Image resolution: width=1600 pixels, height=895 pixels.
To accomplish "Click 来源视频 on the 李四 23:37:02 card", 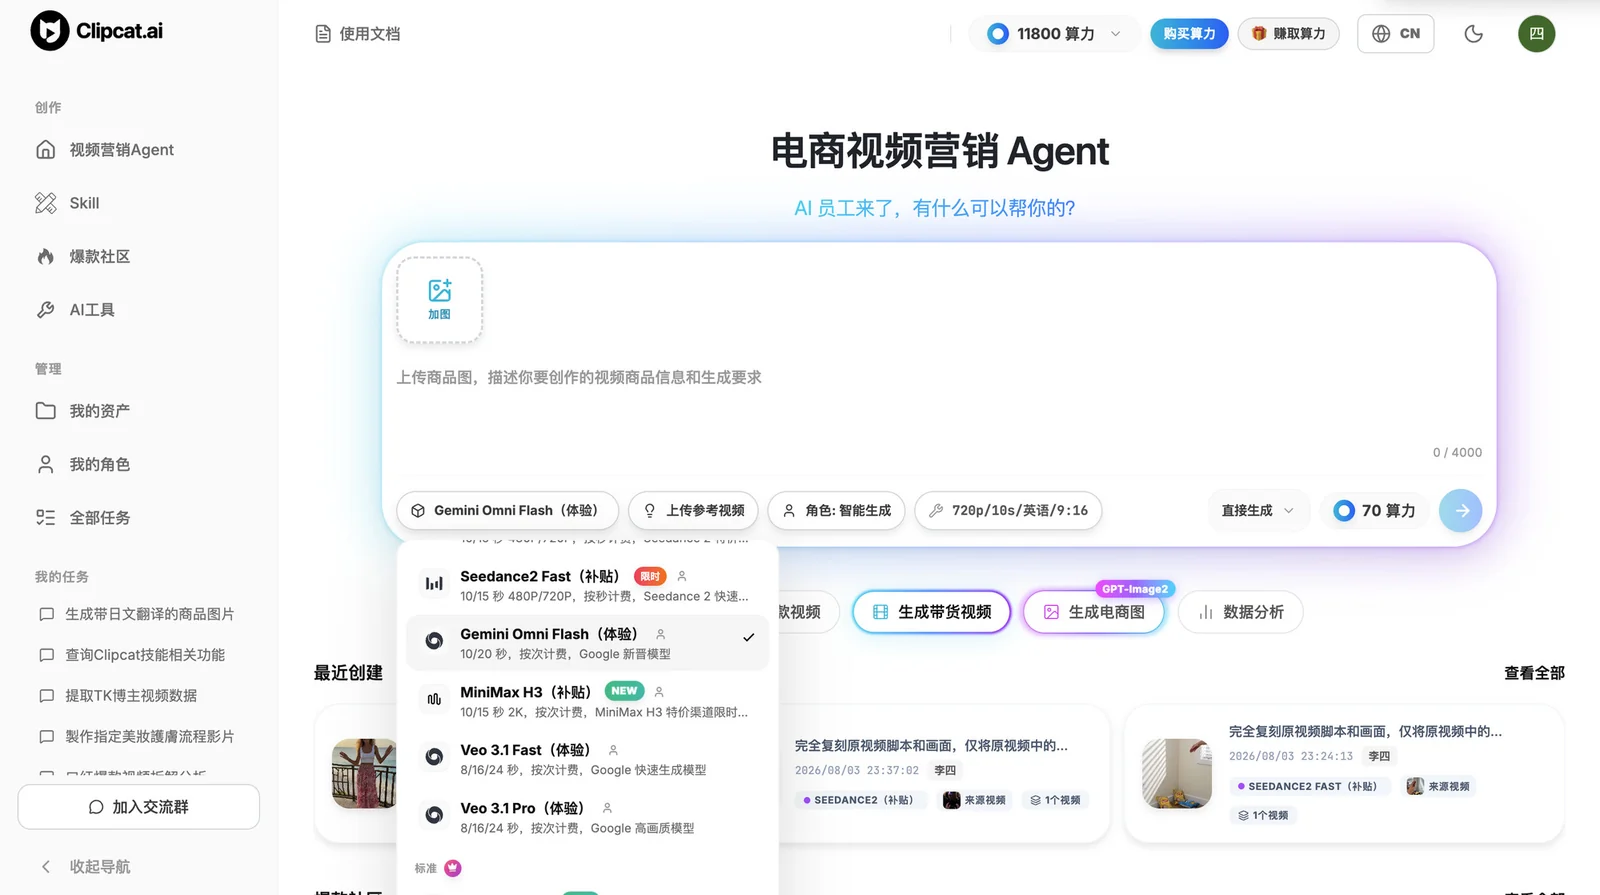I will coord(975,800).
